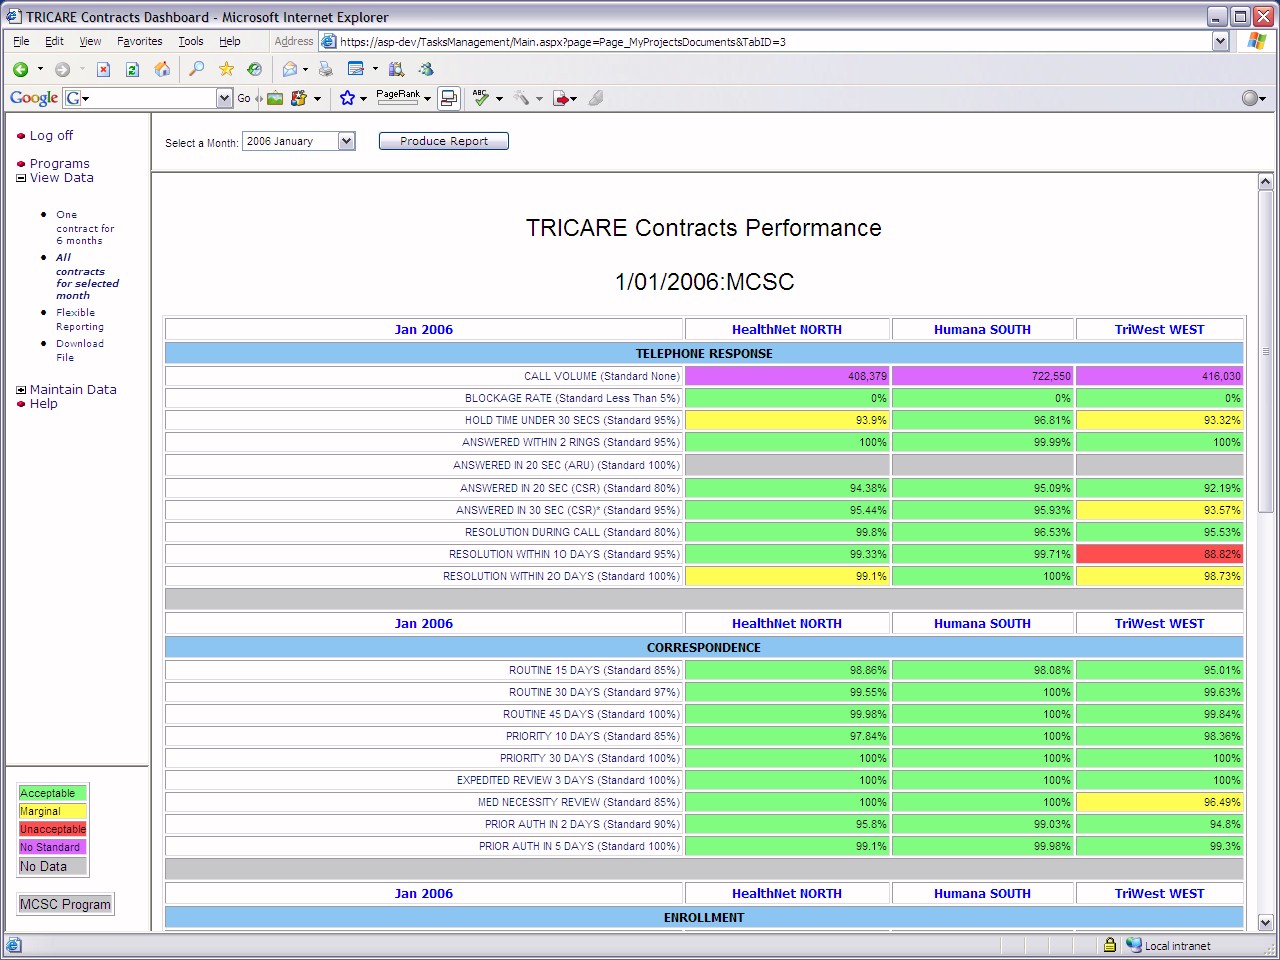Click the Log off link
This screenshot has width=1280, height=960.
coord(51,135)
